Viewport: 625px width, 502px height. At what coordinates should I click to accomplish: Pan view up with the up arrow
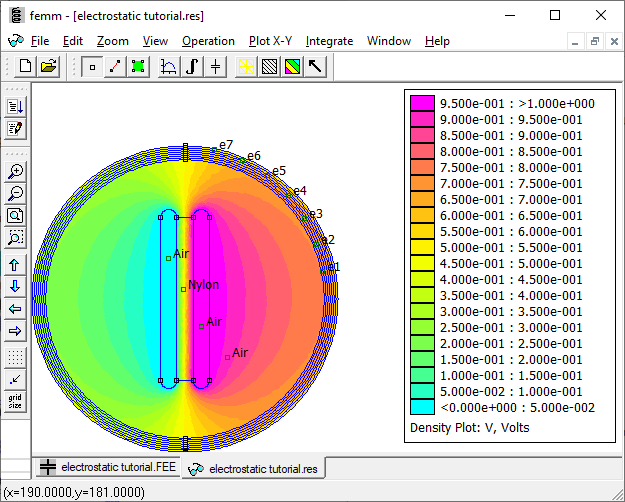coord(16,265)
